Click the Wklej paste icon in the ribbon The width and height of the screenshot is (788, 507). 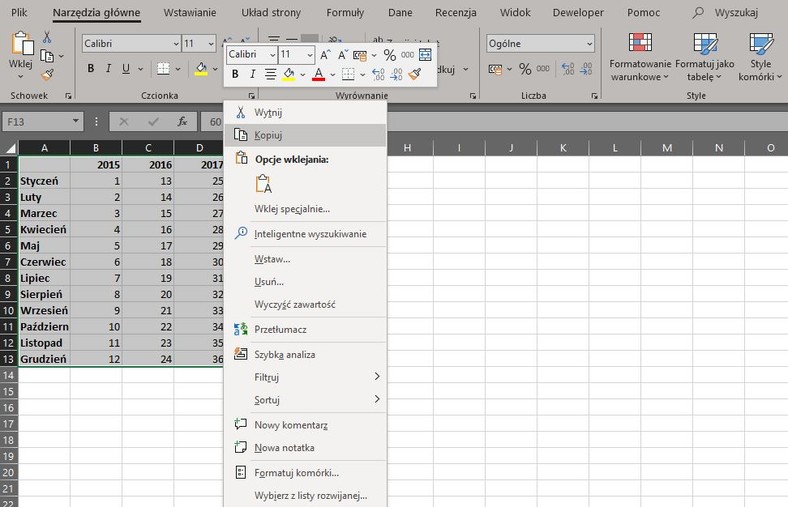coord(21,44)
